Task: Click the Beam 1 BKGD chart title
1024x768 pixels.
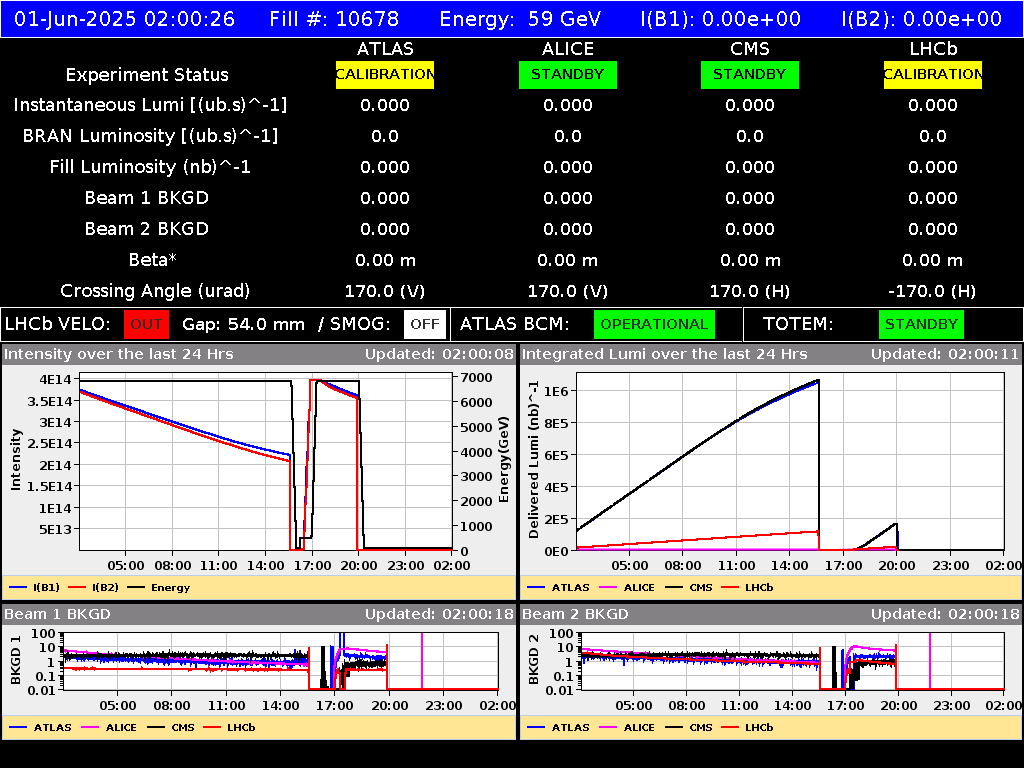Action: tap(57, 614)
